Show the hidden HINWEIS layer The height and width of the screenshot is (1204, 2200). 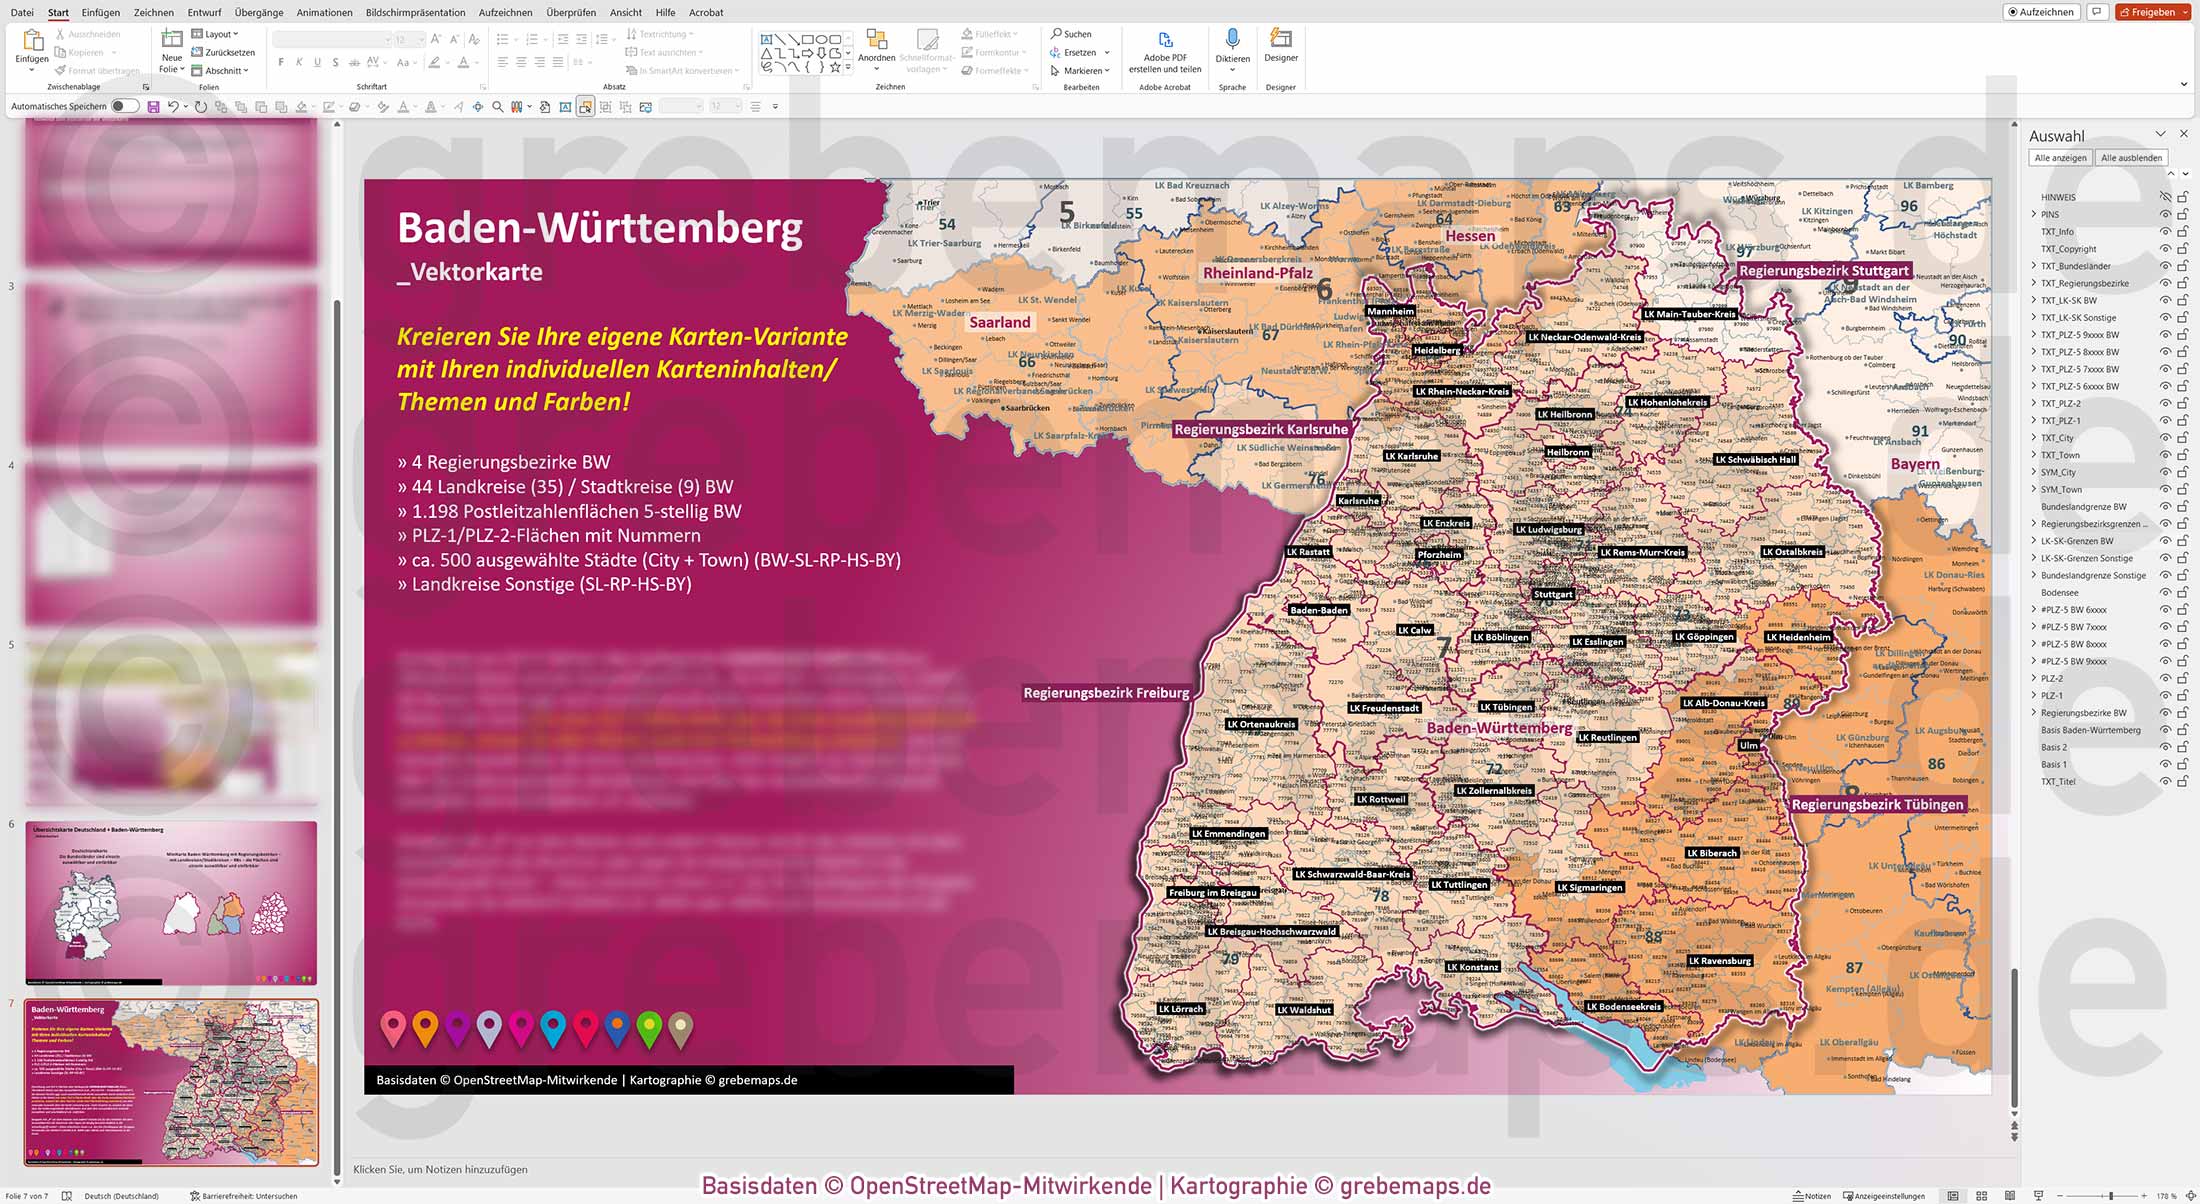[2164, 197]
